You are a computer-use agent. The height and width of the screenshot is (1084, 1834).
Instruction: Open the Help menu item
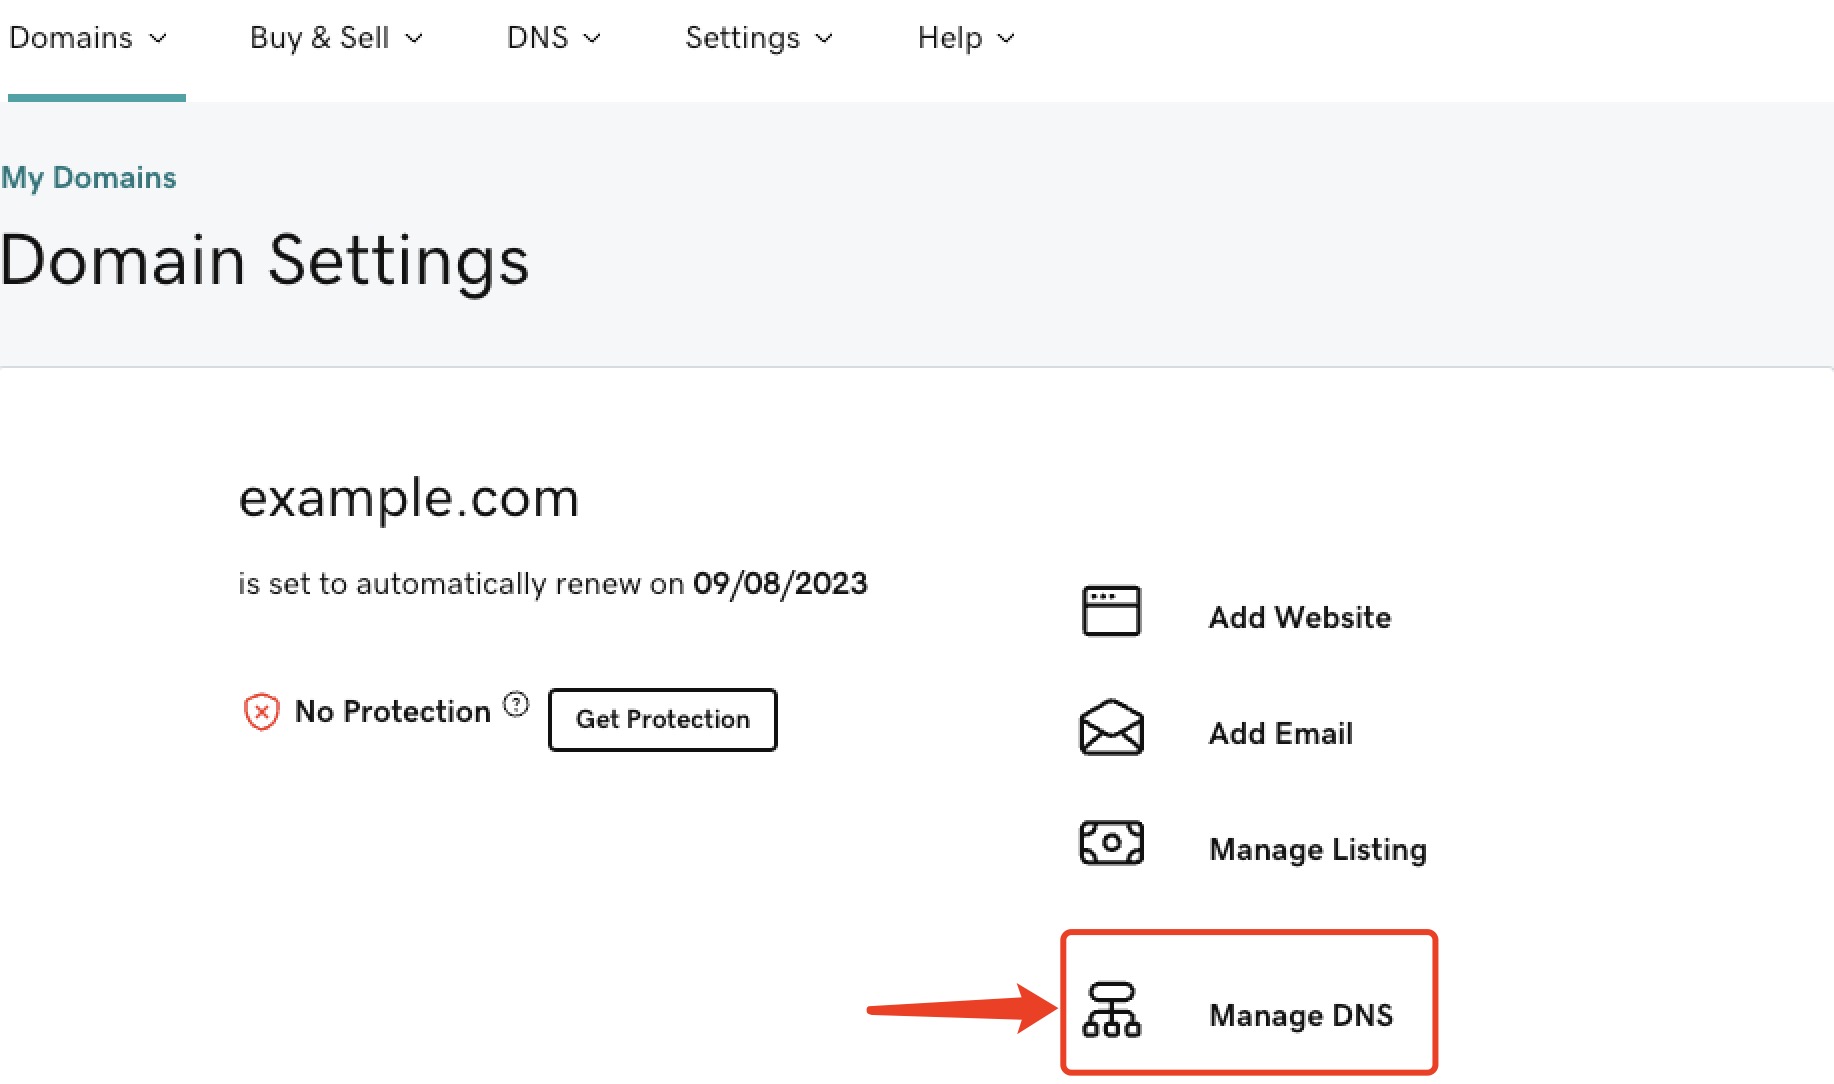[950, 38]
